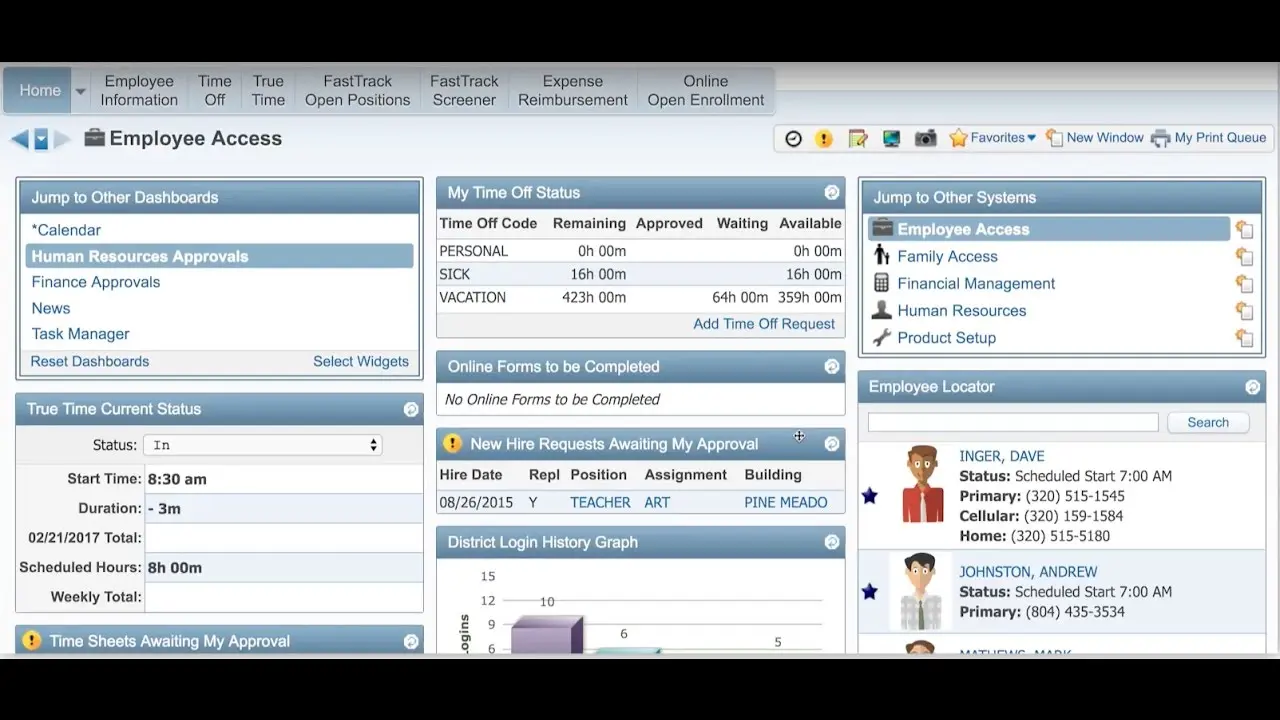Open the FastTrack Open Positions tab
The image size is (1280, 720).
[357, 90]
